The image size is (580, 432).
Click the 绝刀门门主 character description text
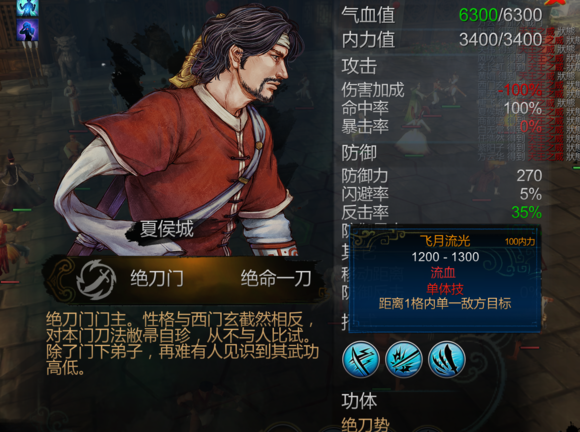(182, 343)
